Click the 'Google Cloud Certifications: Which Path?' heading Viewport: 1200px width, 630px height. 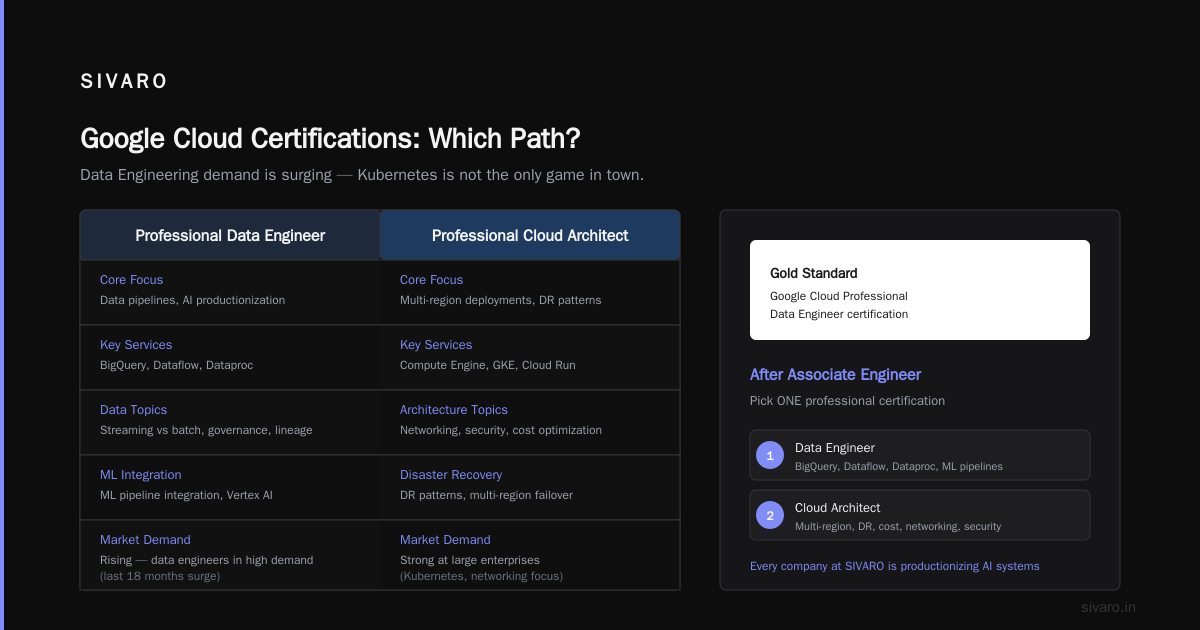click(330, 138)
